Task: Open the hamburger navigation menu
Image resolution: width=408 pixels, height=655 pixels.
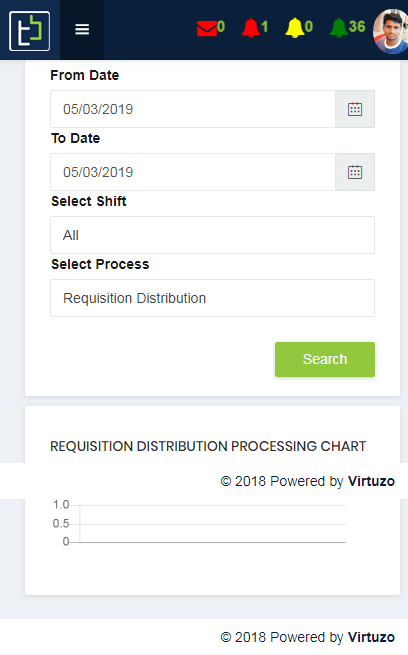Action: pyautogui.click(x=82, y=30)
